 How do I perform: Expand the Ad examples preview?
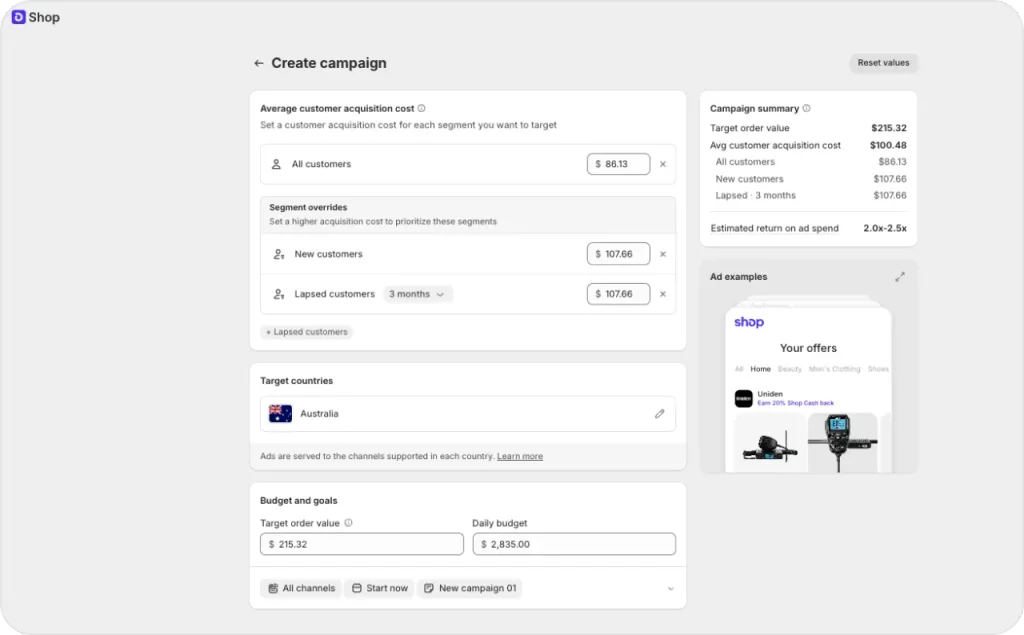(900, 277)
